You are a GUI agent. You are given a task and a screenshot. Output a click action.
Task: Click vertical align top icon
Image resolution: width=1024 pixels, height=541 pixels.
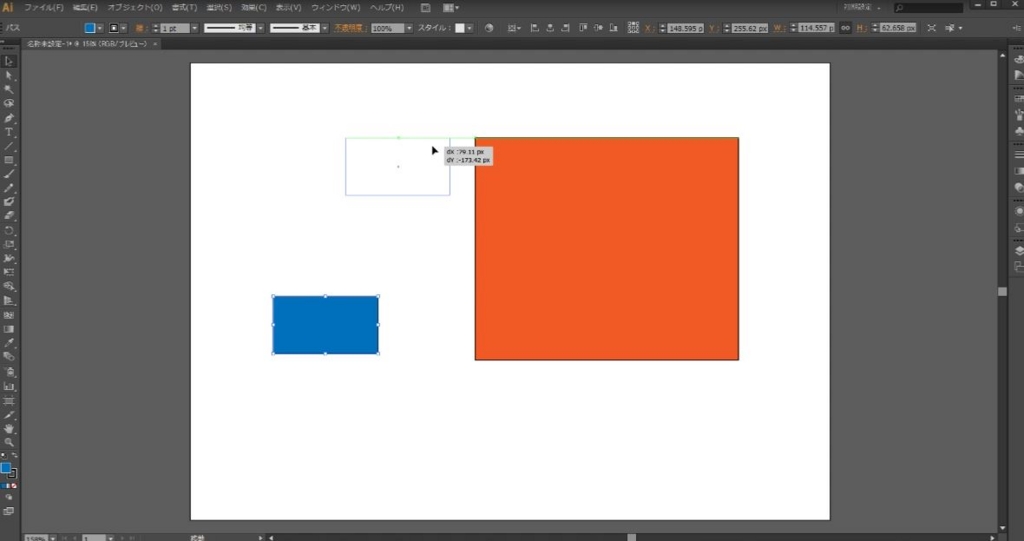pyautogui.click(x=583, y=28)
